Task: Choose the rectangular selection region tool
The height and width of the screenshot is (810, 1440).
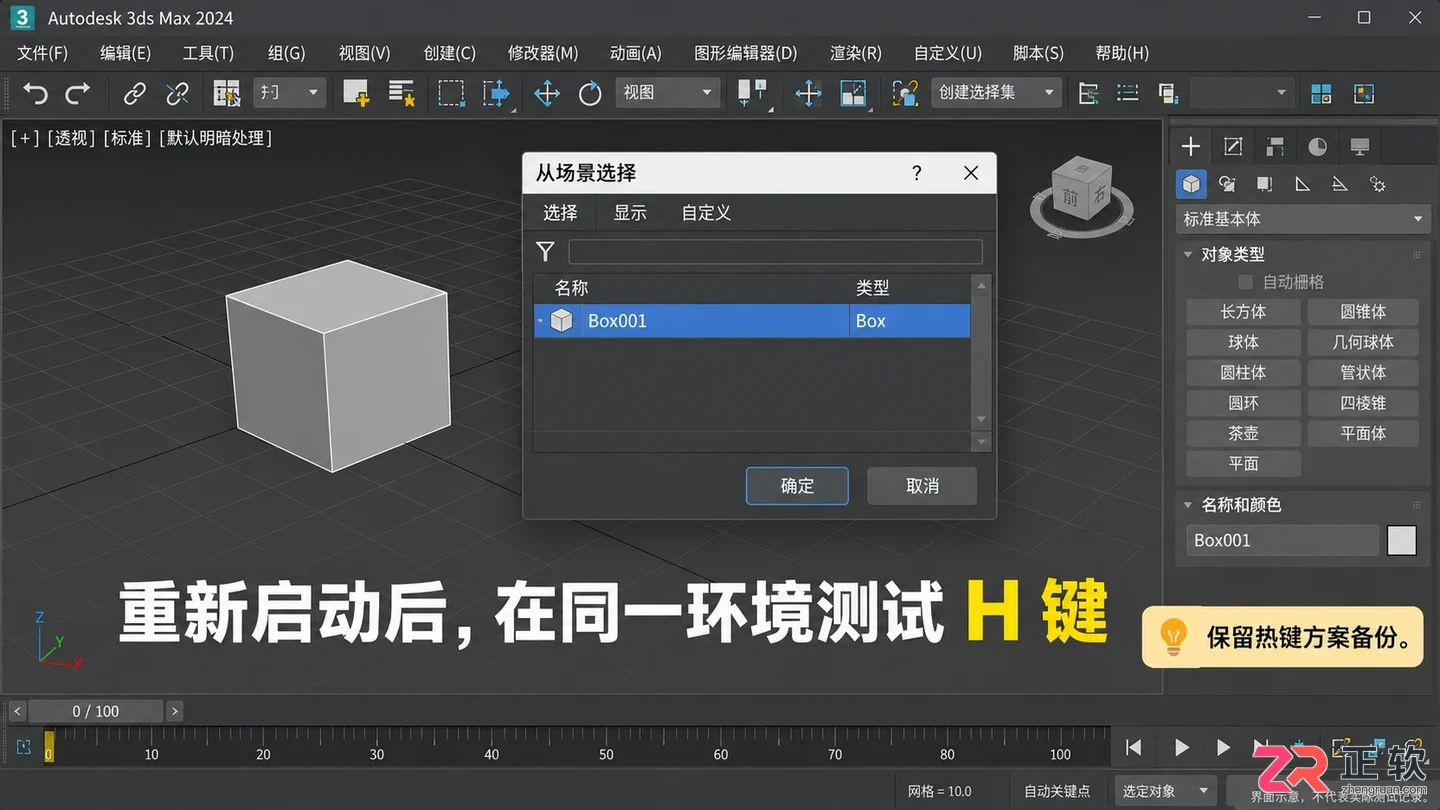Action: (x=451, y=93)
